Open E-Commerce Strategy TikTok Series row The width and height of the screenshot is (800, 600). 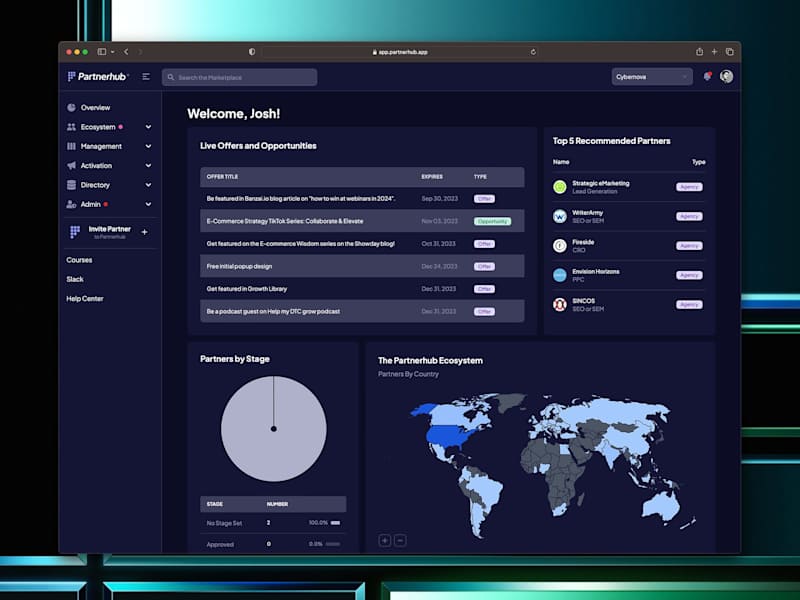pos(362,221)
